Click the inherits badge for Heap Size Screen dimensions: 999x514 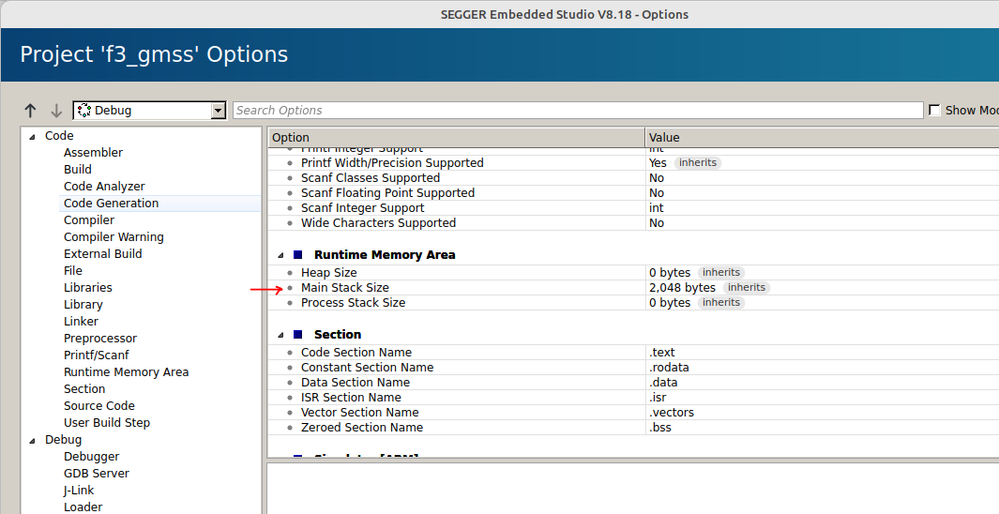(721, 273)
